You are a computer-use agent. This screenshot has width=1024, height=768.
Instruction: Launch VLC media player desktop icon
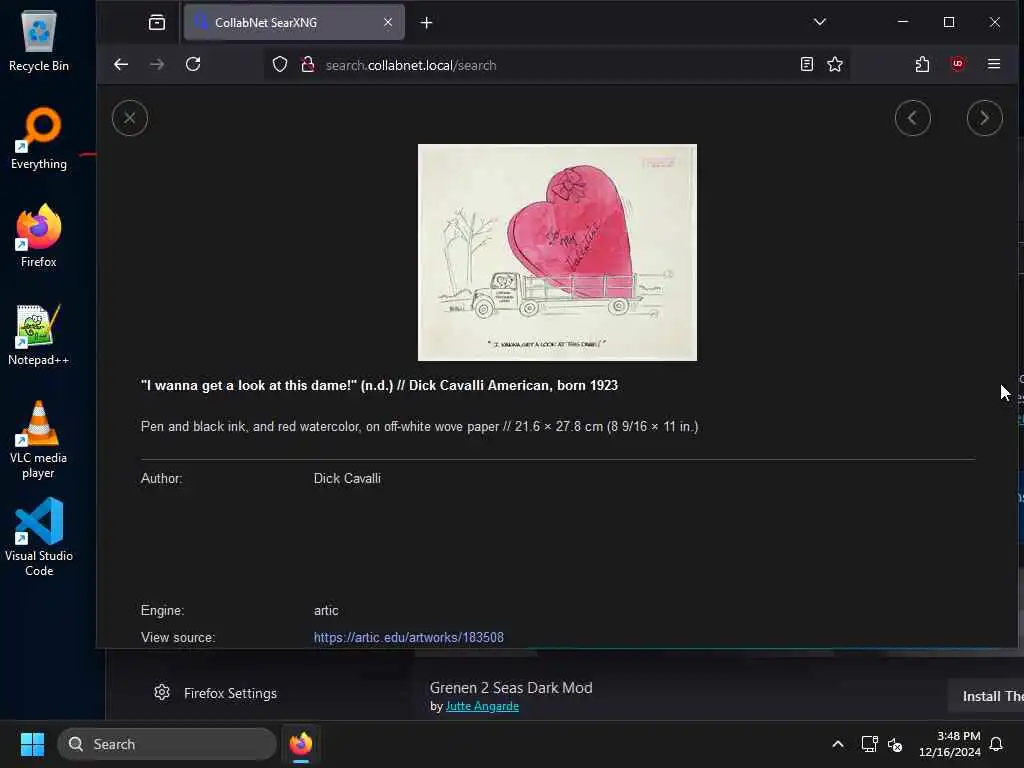click(x=39, y=440)
